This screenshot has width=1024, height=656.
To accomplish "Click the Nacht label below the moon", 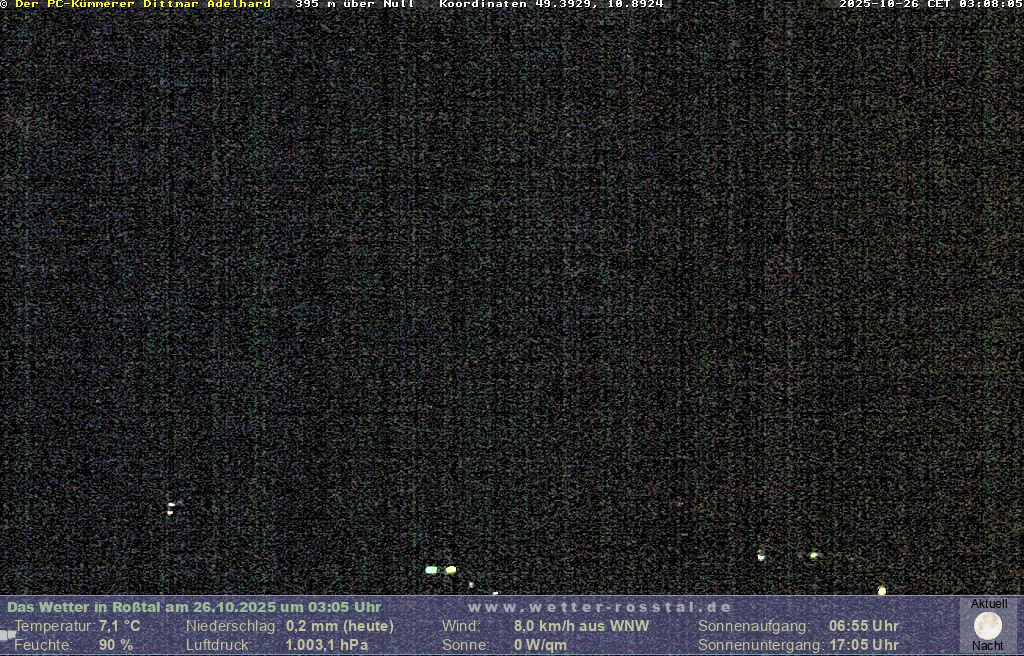I will click(x=988, y=646).
